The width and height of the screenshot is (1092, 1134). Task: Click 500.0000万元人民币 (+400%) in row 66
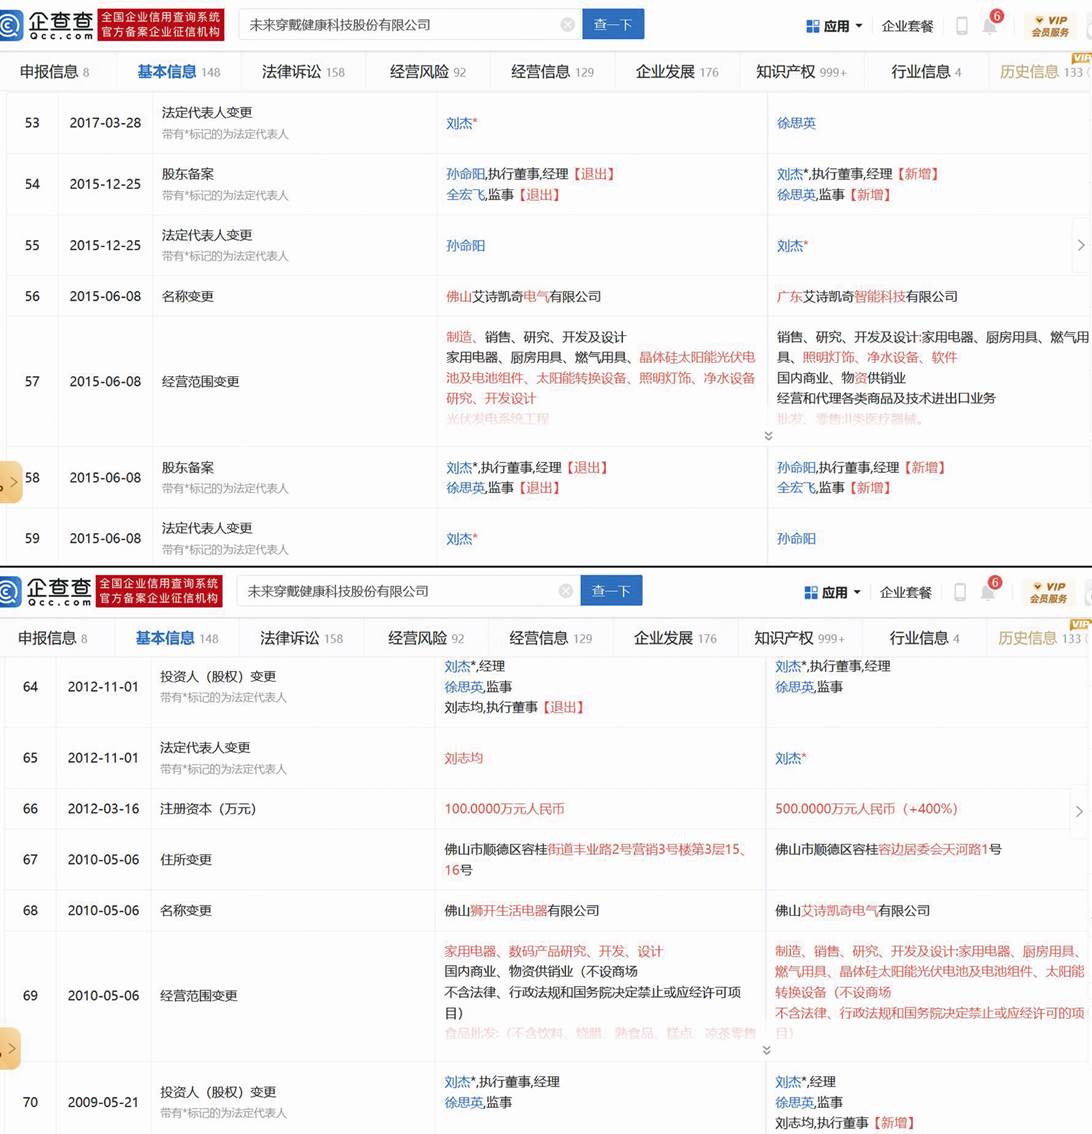(866, 809)
